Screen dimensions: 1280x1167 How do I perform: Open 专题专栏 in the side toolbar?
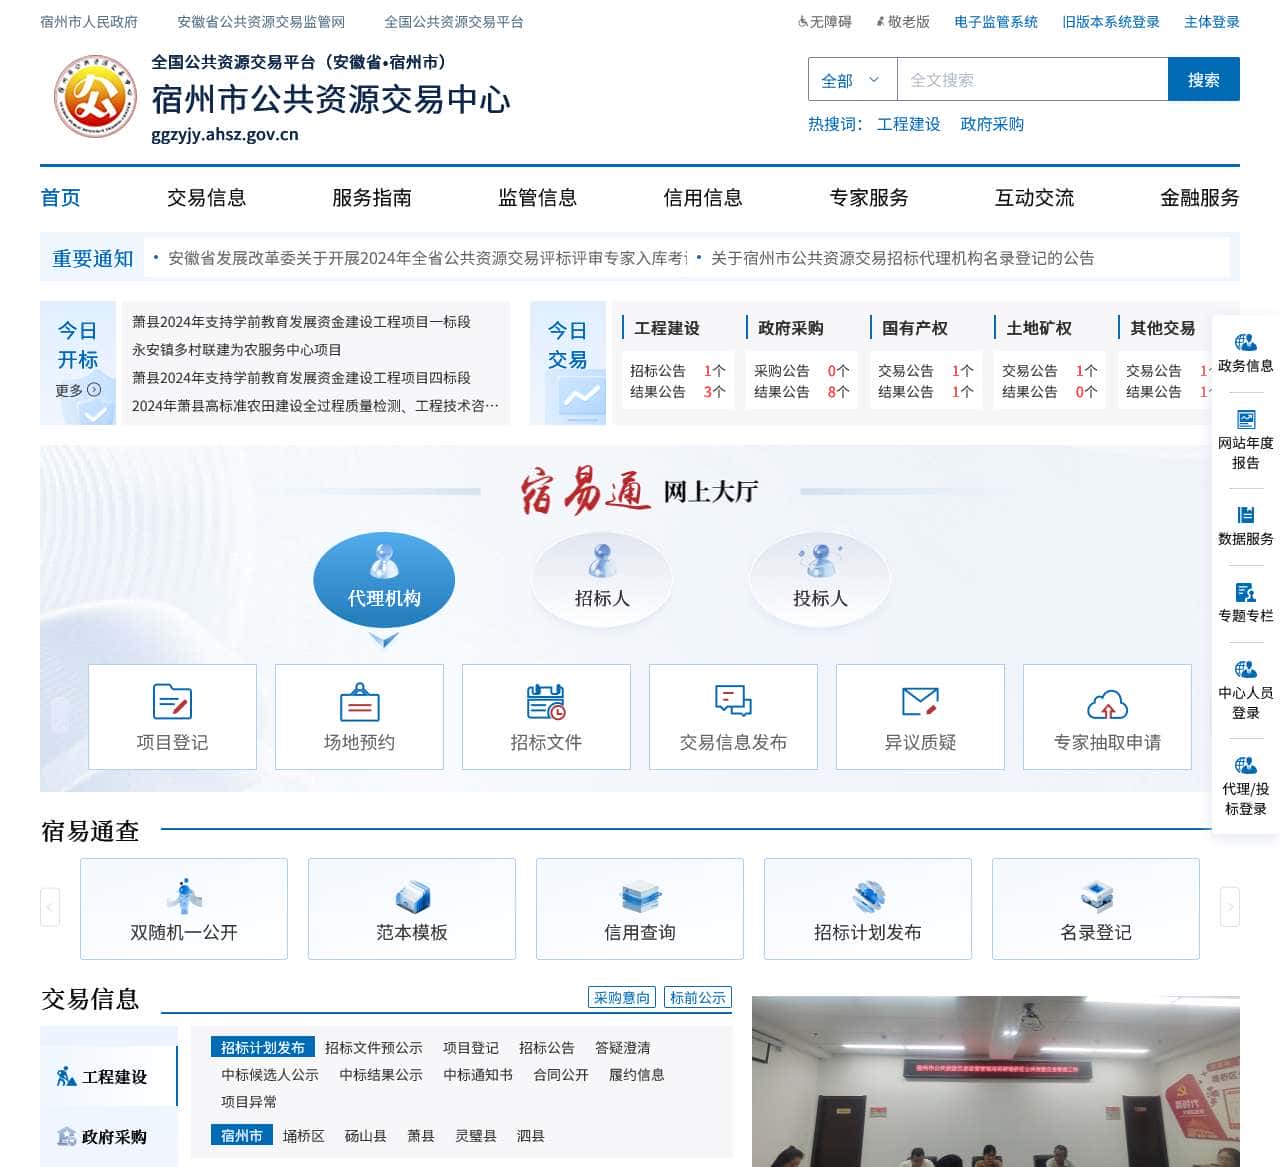coord(1245,603)
